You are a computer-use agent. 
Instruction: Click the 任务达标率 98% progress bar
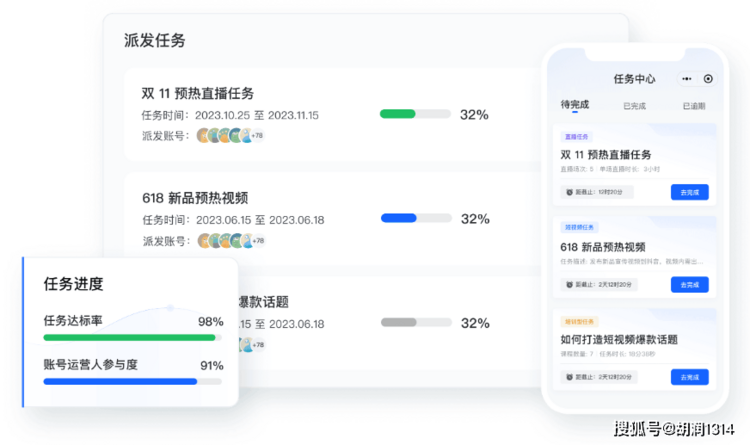pos(132,338)
